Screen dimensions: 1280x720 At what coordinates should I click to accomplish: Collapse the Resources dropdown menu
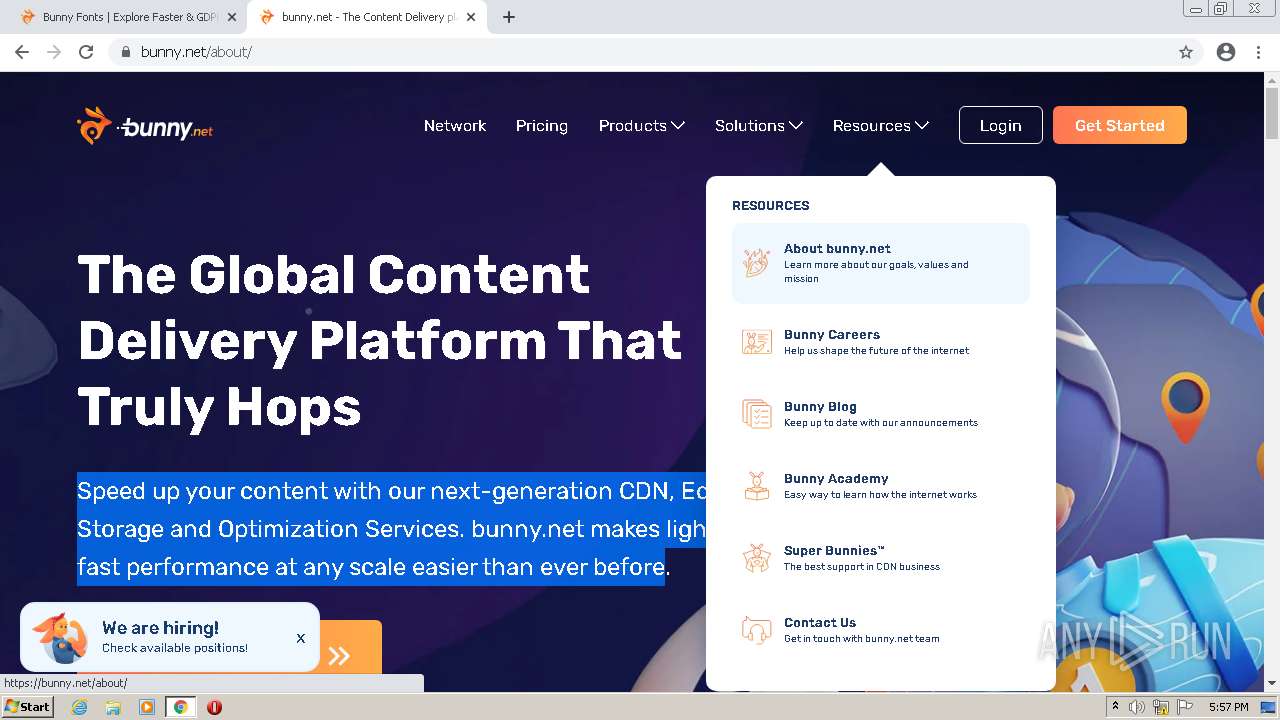pos(880,126)
